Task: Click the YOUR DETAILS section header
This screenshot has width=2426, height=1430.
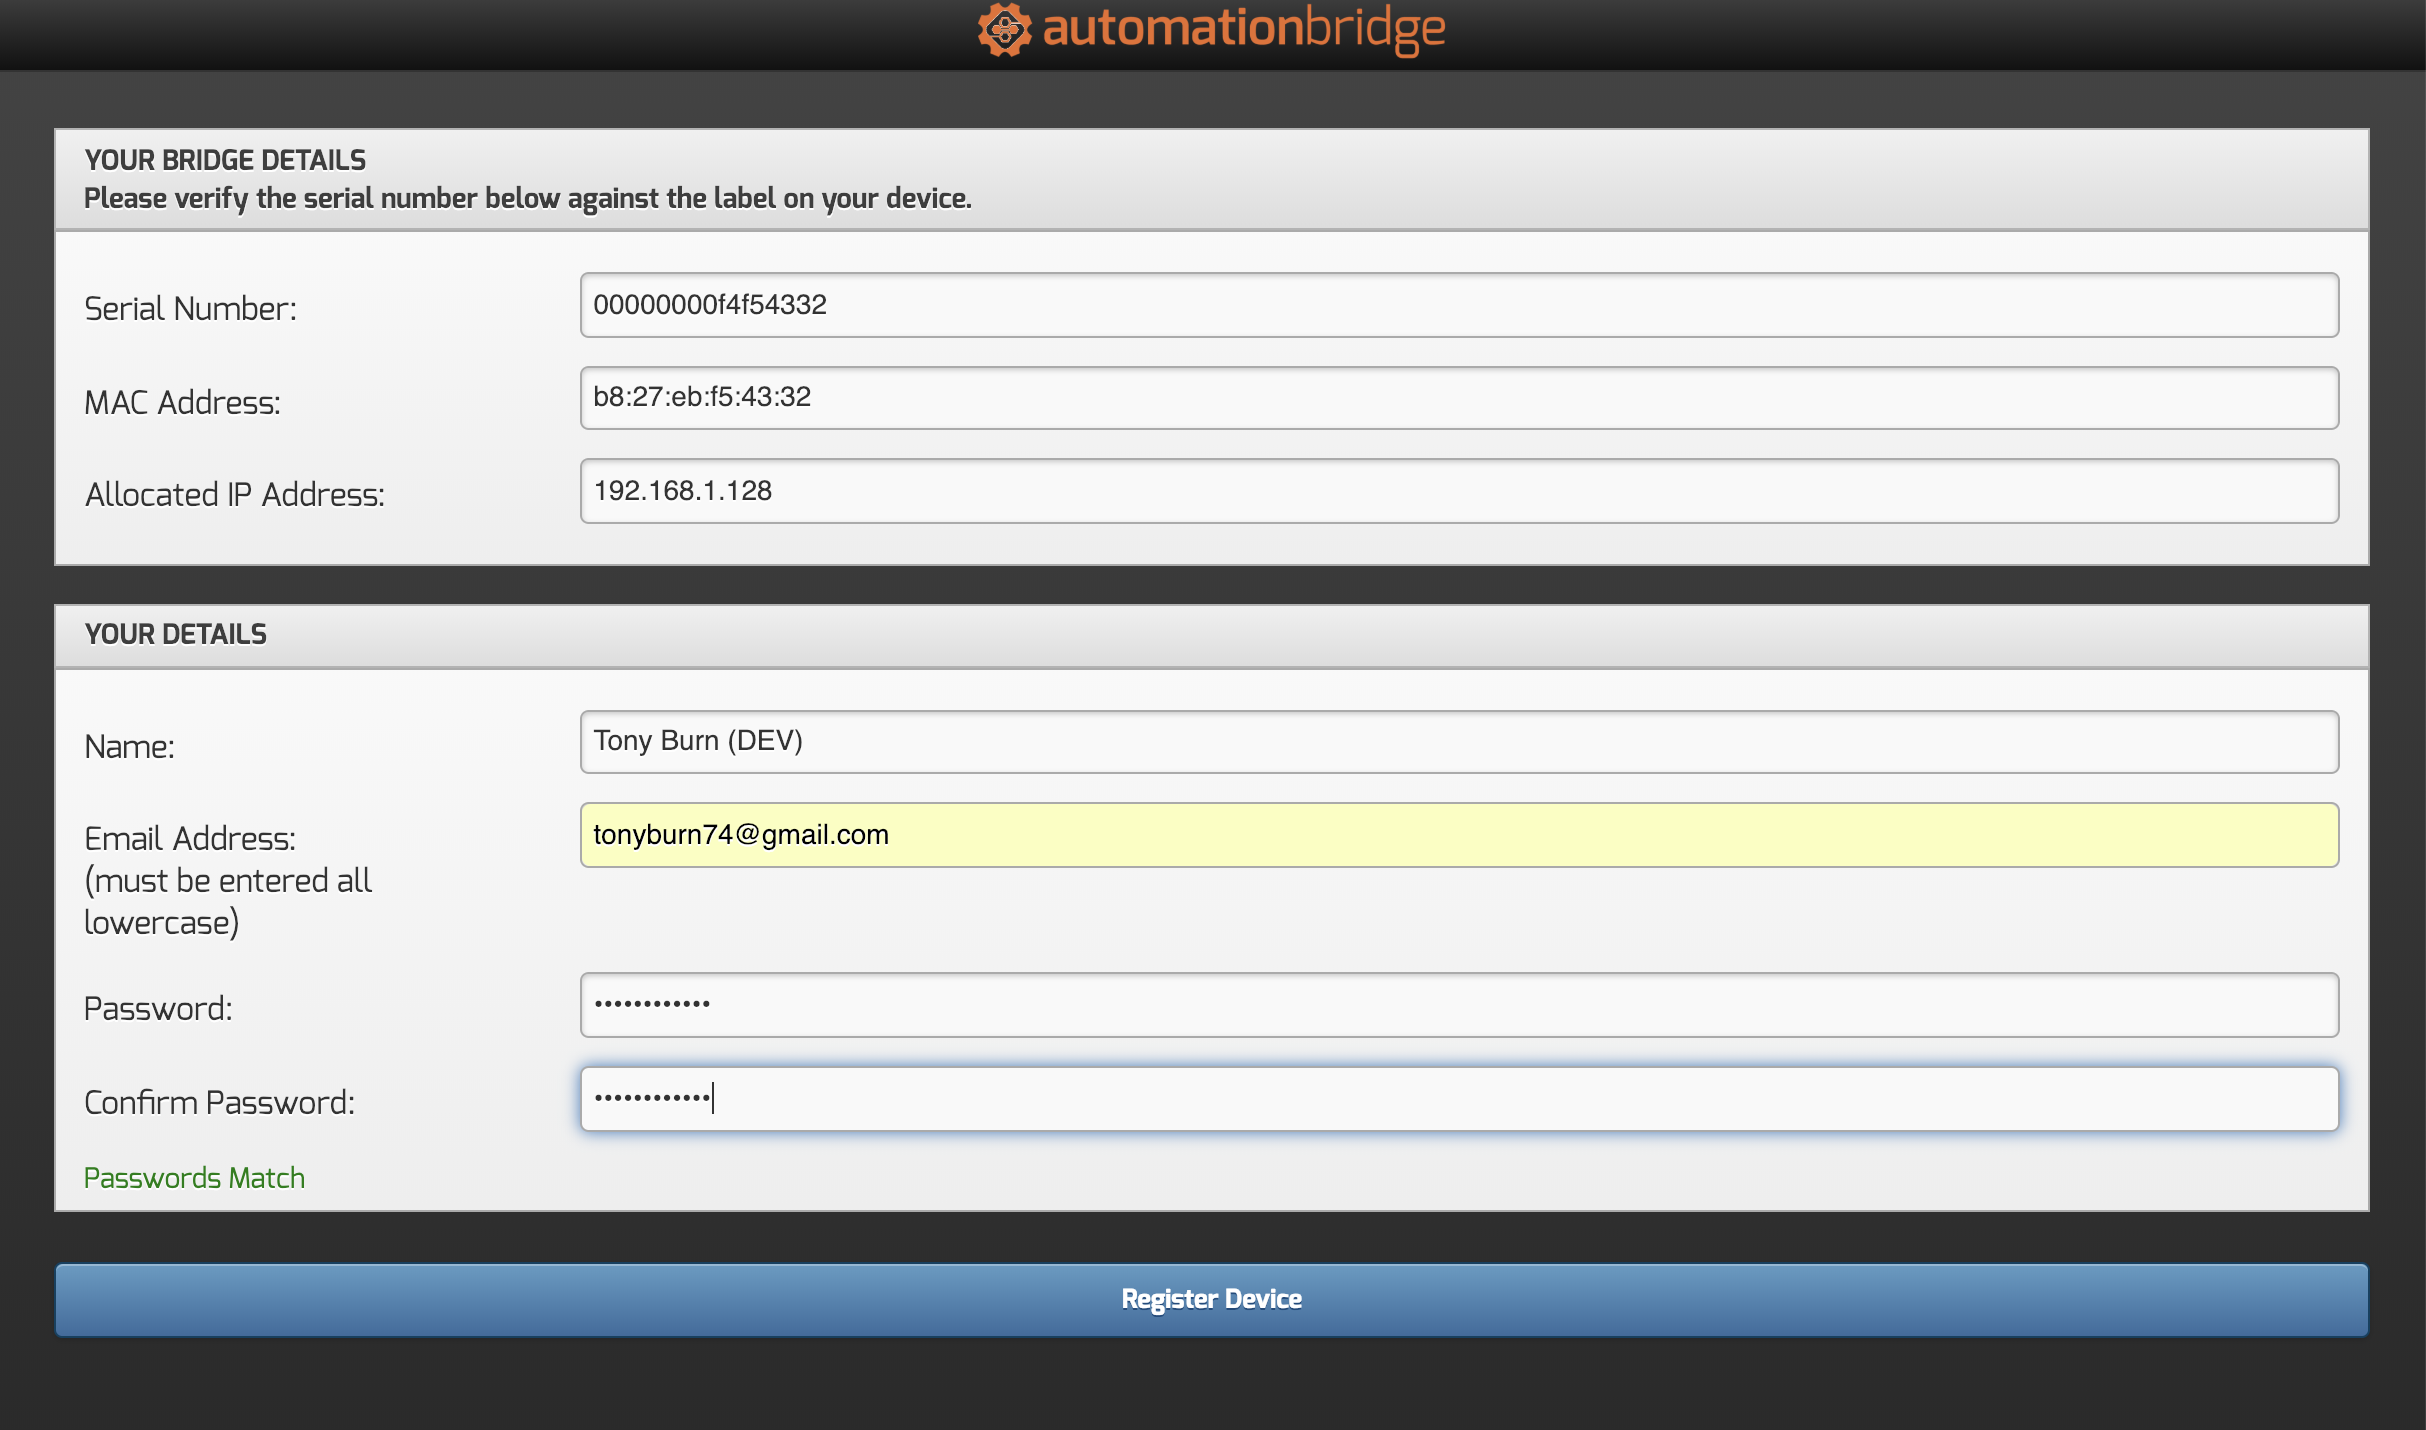Action: (175, 634)
